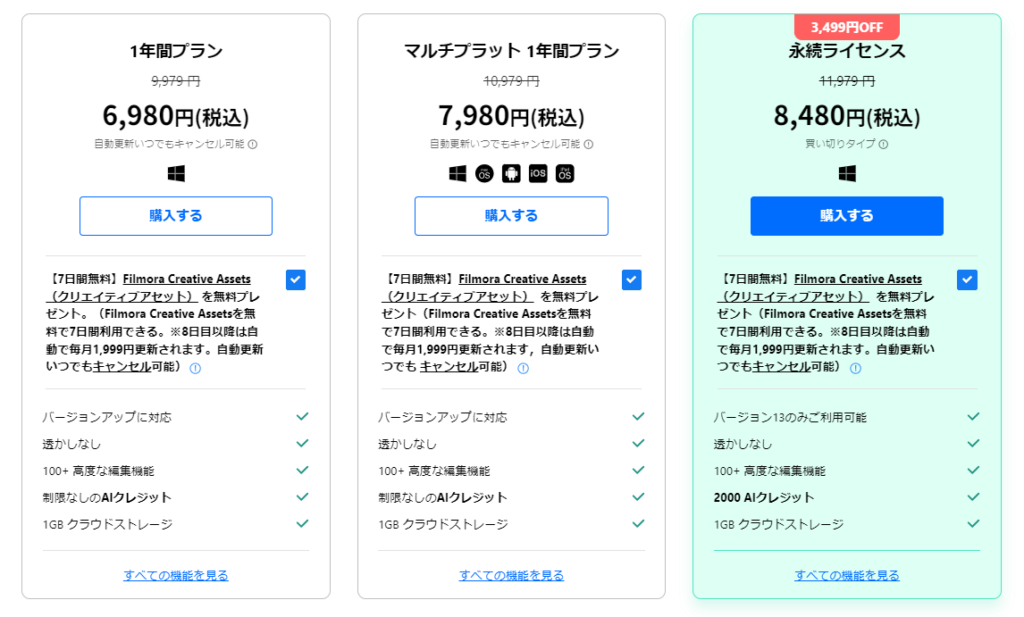Click the macOS icon in the マルチプラット plan
This screenshot has width=1024, height=617.
click(484, 174)
